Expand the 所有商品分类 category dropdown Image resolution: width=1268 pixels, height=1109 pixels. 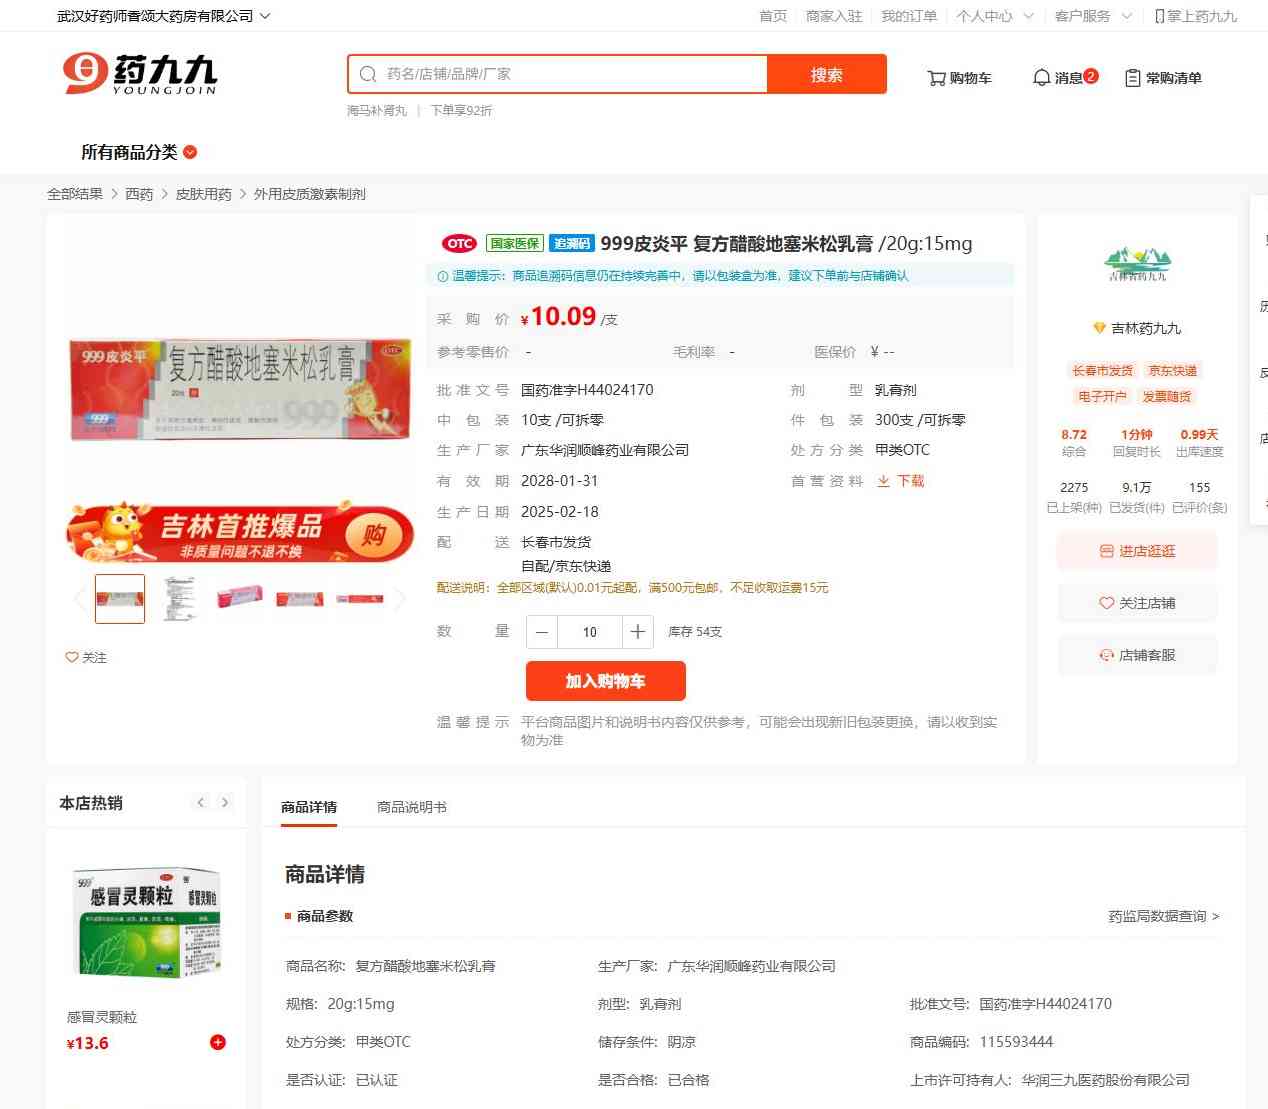(139, 152)
